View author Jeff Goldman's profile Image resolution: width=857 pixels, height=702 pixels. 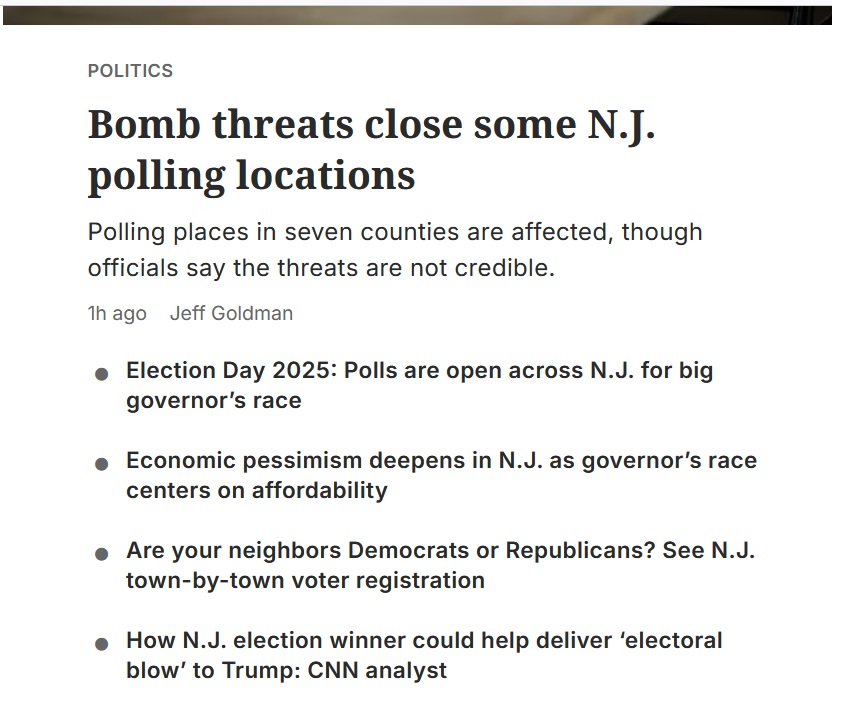[x=231, y=313]
